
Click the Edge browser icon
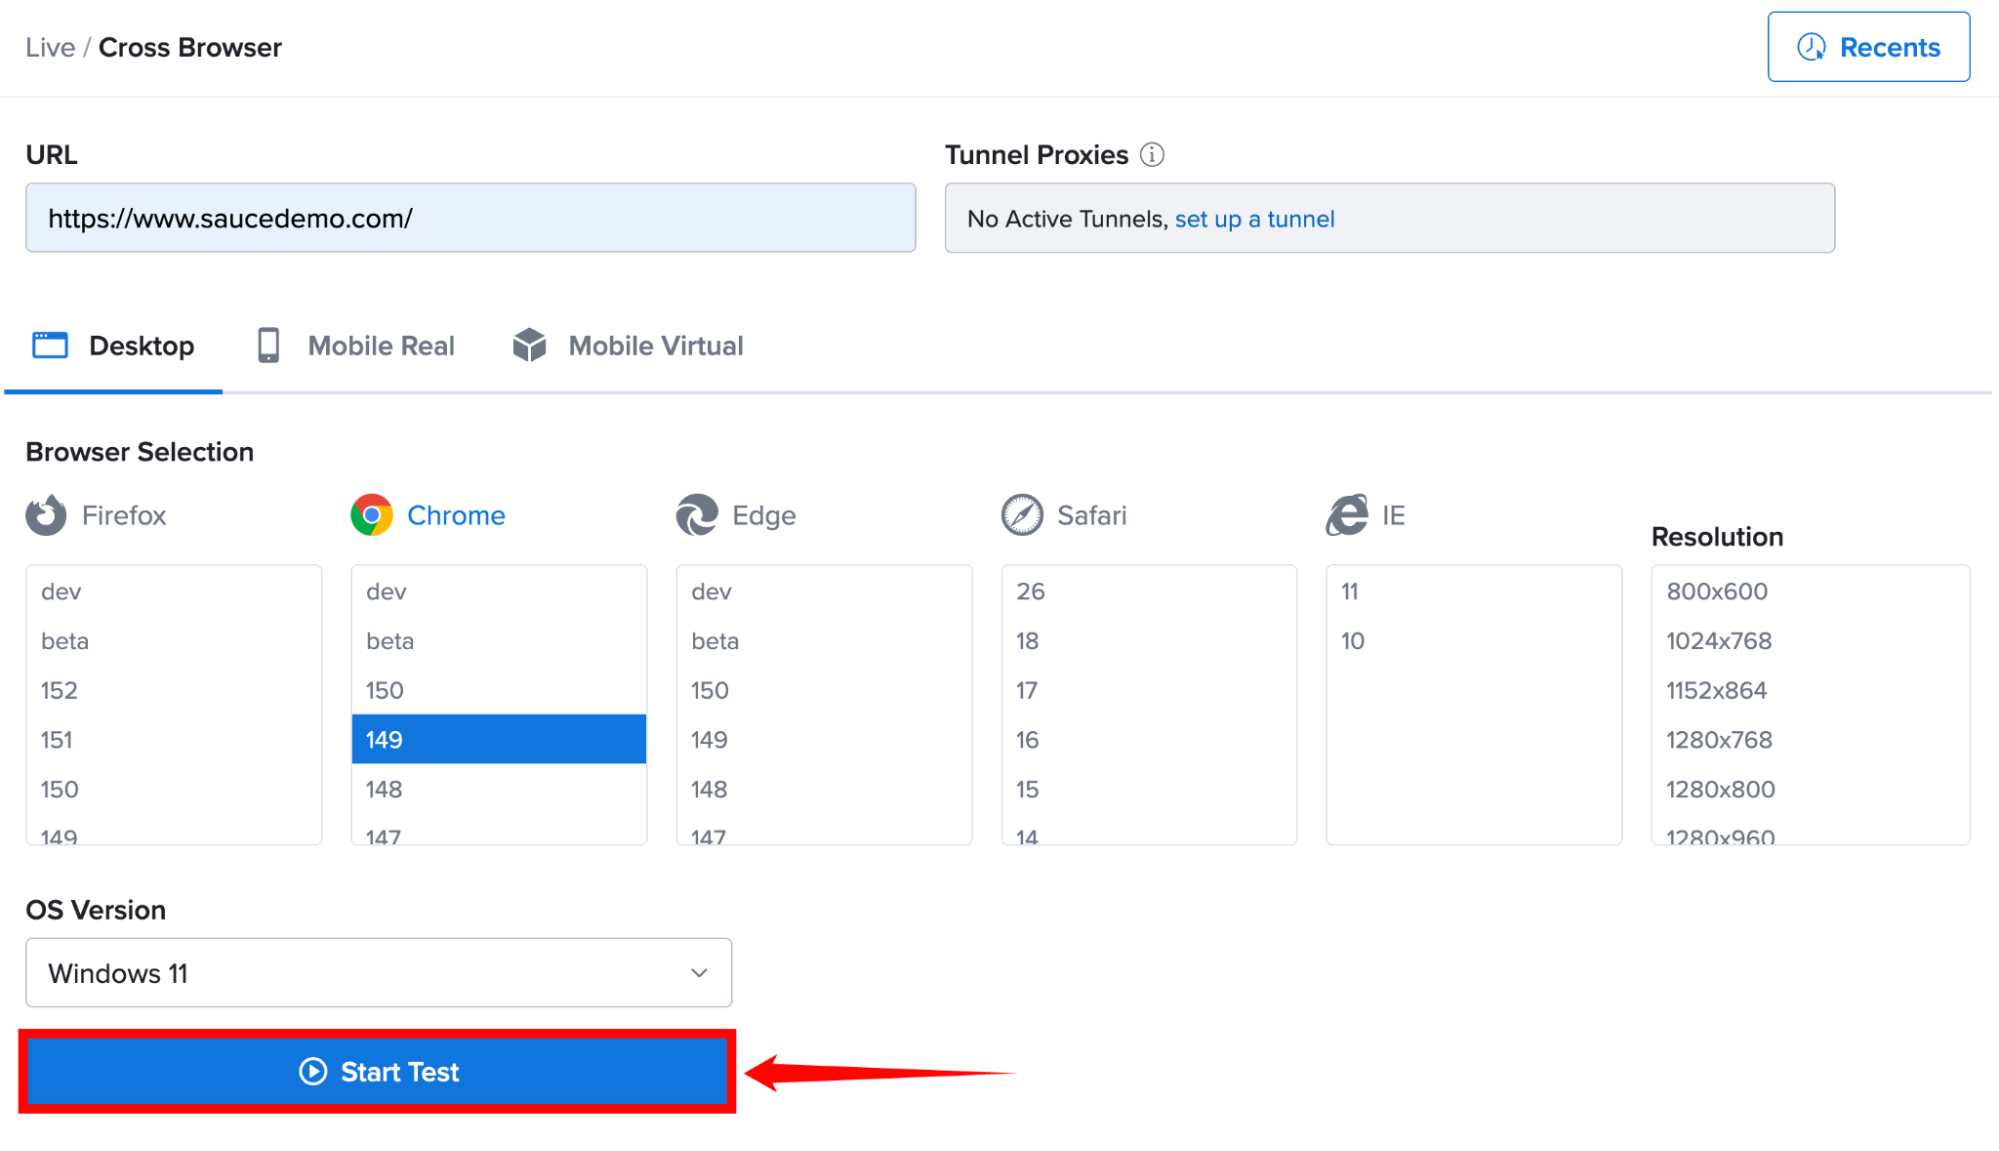tap(697, 515)
